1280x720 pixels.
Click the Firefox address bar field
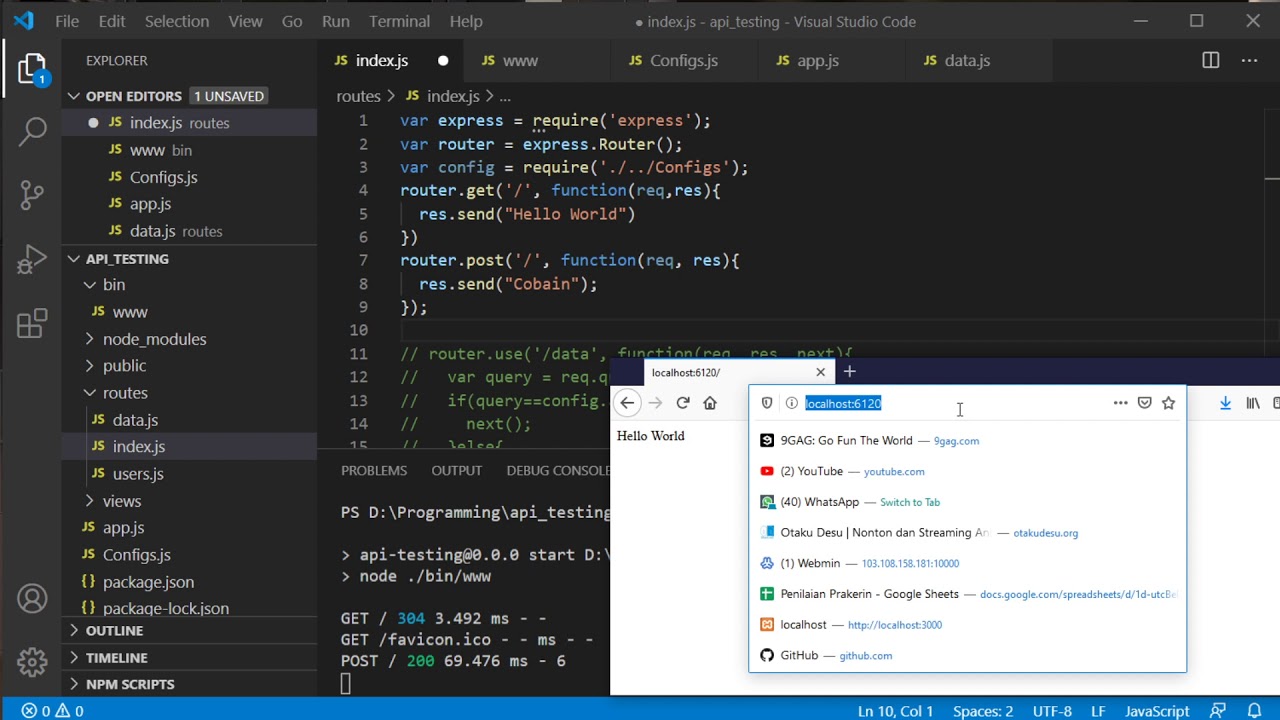click(x=967, y=403)
